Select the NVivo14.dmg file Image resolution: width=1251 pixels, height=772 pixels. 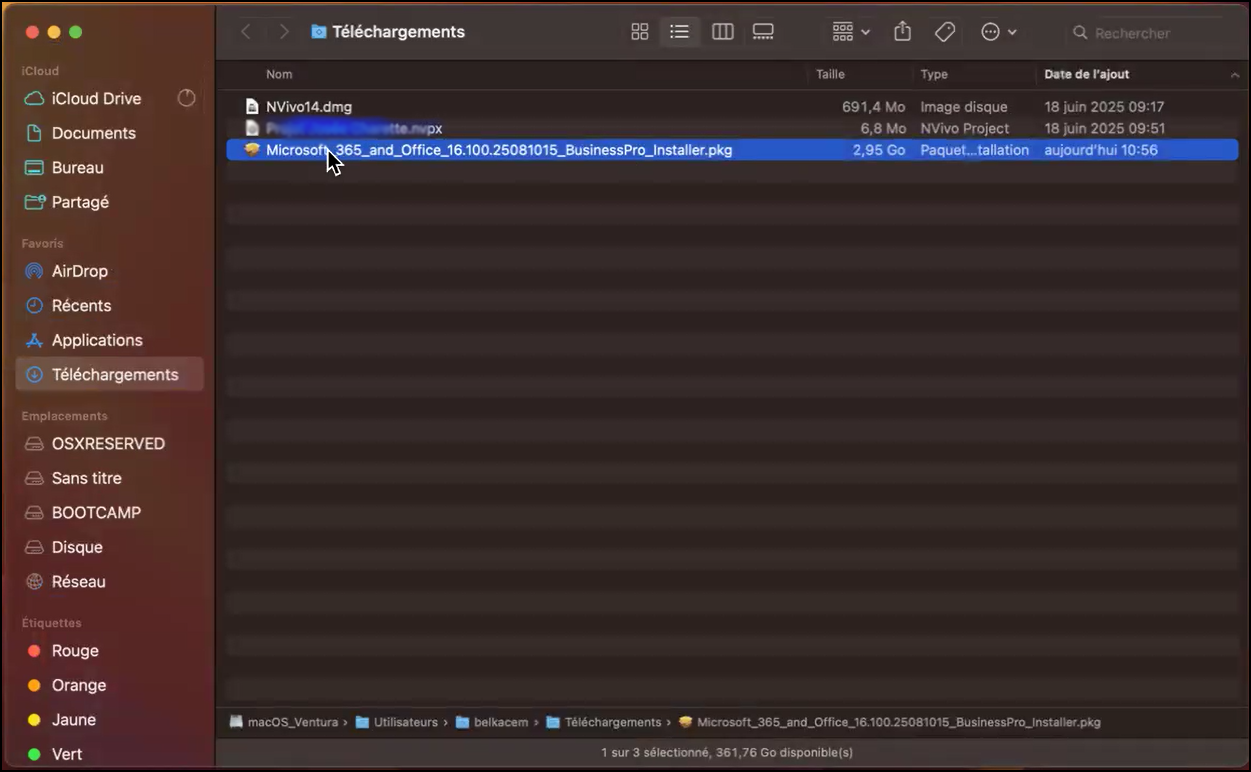pyautogui.click(x=309, y=107)
